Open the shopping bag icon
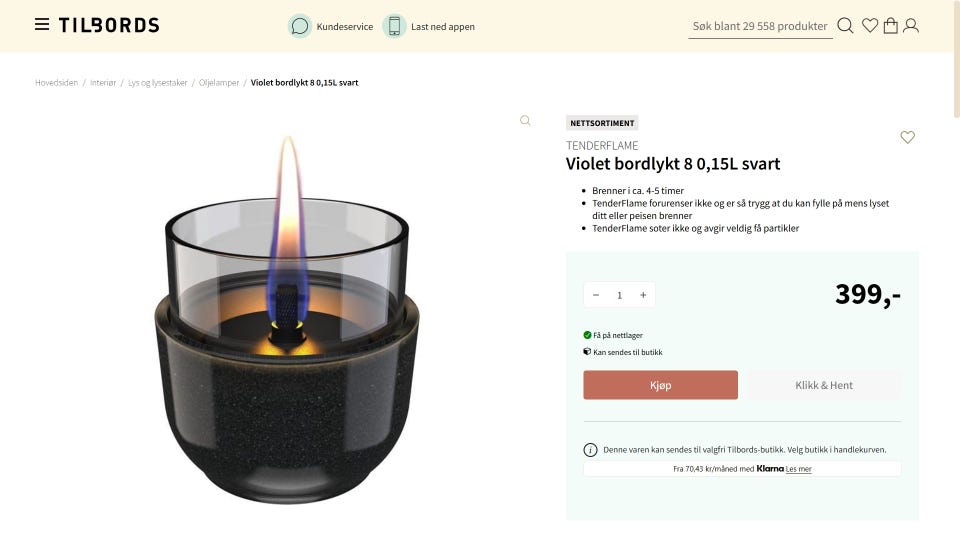960x540 pixels. point(890,26)
